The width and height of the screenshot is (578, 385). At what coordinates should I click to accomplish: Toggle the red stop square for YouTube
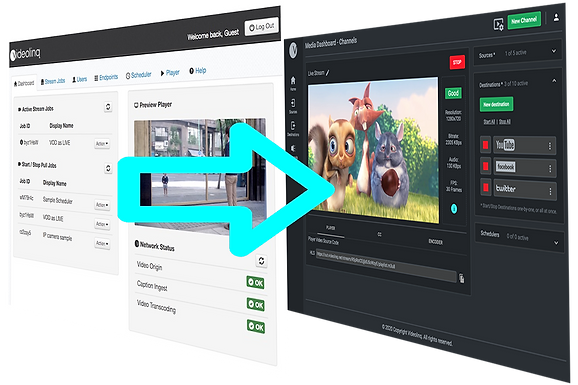(x=485, y=145)
